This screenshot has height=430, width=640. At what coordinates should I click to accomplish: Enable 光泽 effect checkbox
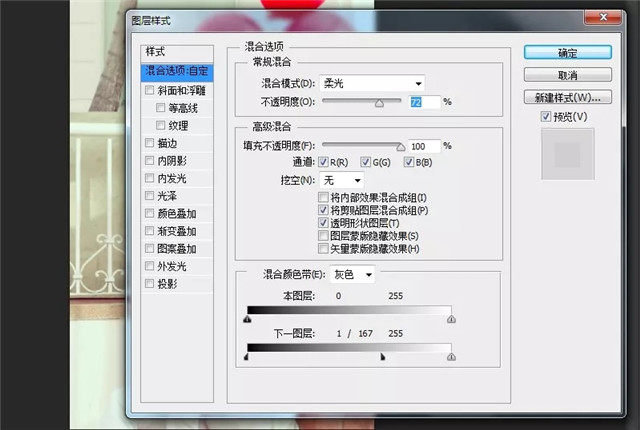149,196
